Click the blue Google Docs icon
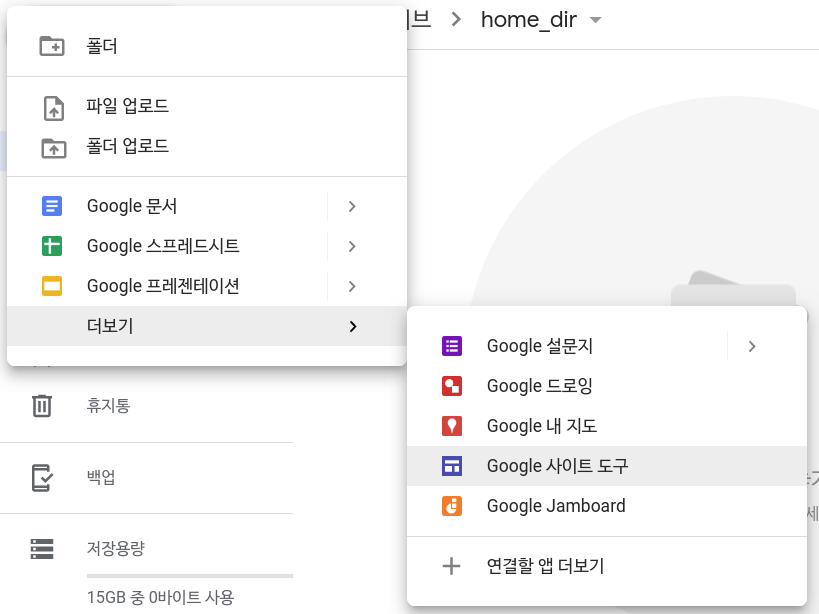 click(x=52, y=206)
